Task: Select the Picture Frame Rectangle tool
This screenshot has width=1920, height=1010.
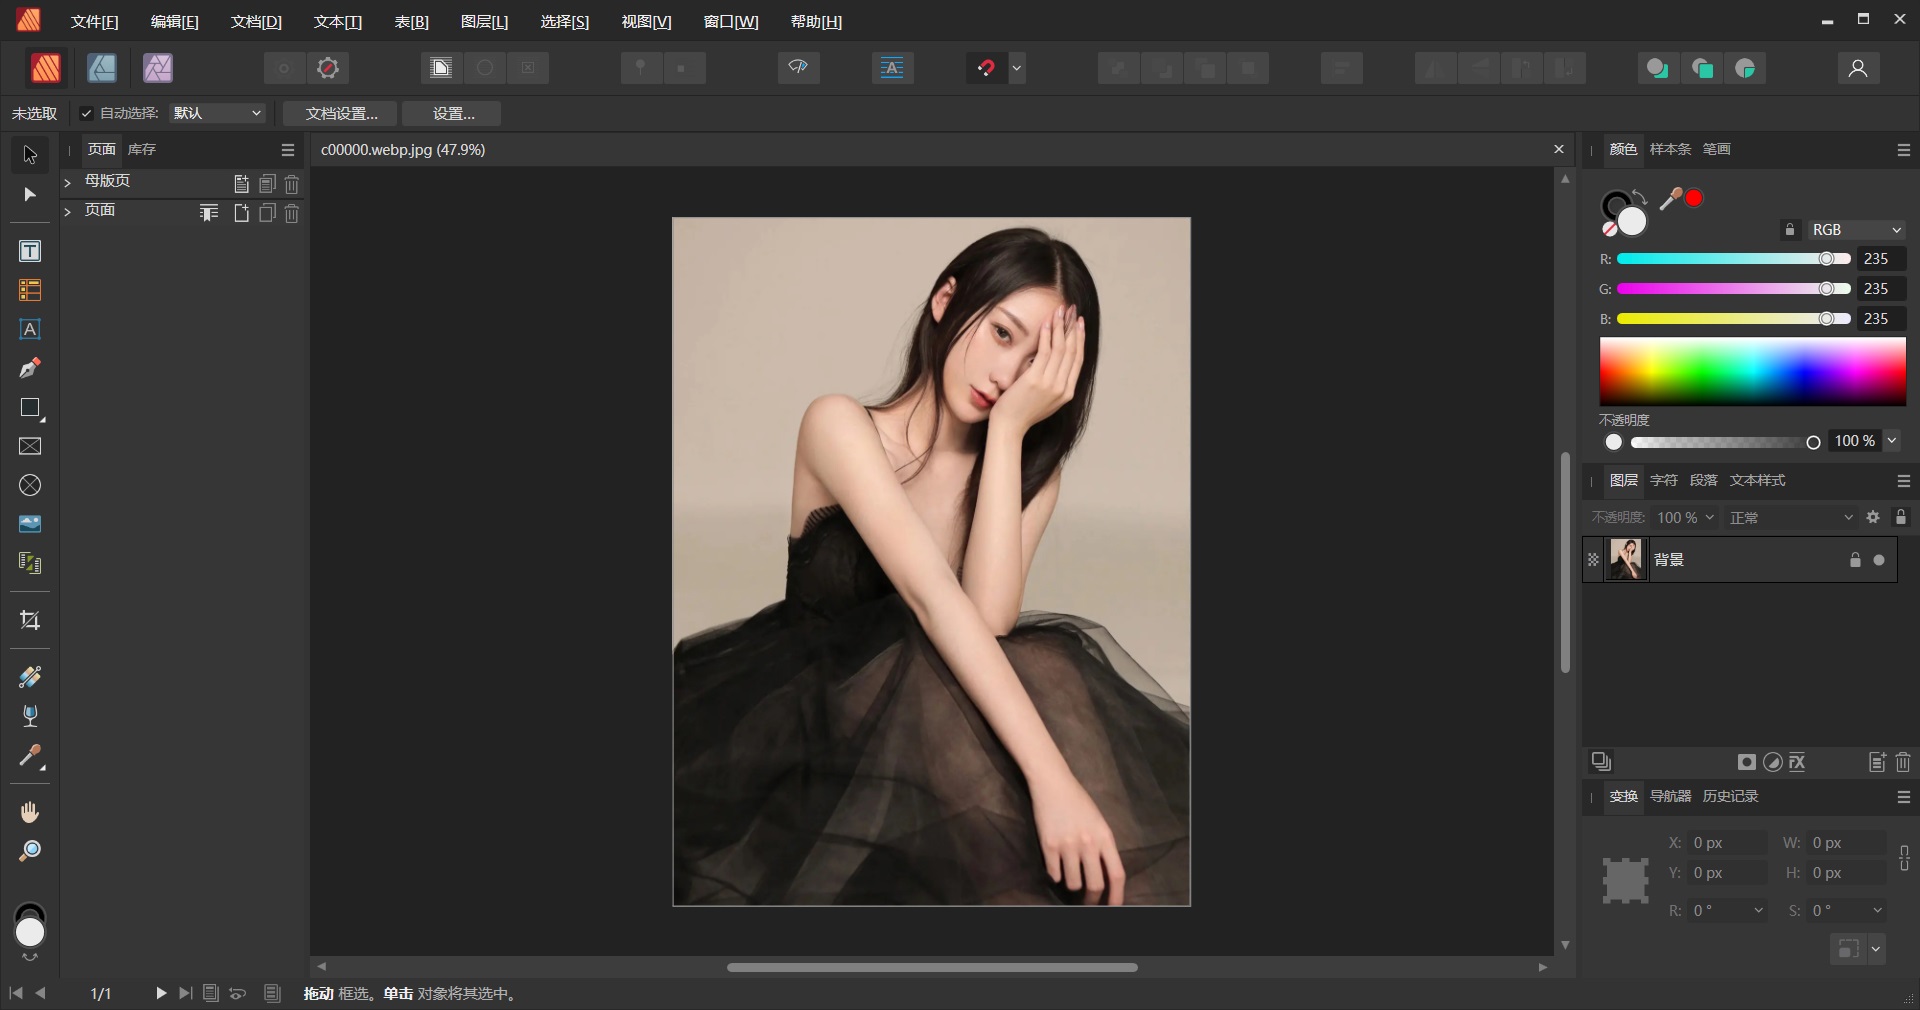Action: pyautogui.click(x=29, y=446)
